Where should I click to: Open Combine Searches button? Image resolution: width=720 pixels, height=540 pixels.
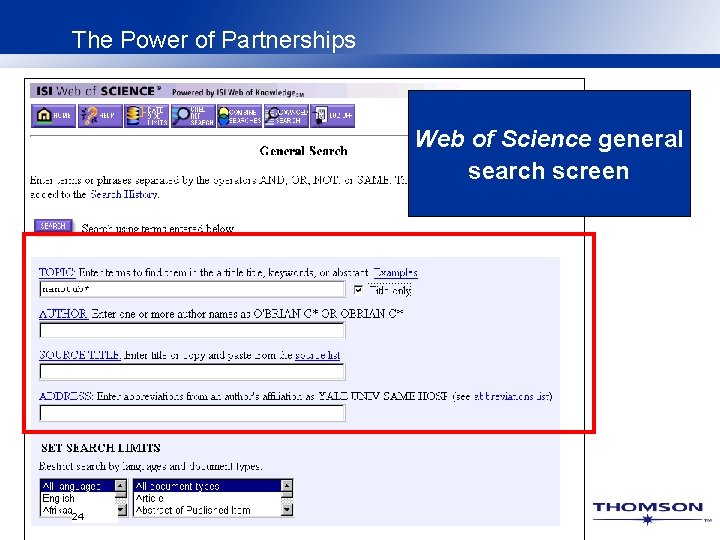pyautogui.click(x=239, y=116)
